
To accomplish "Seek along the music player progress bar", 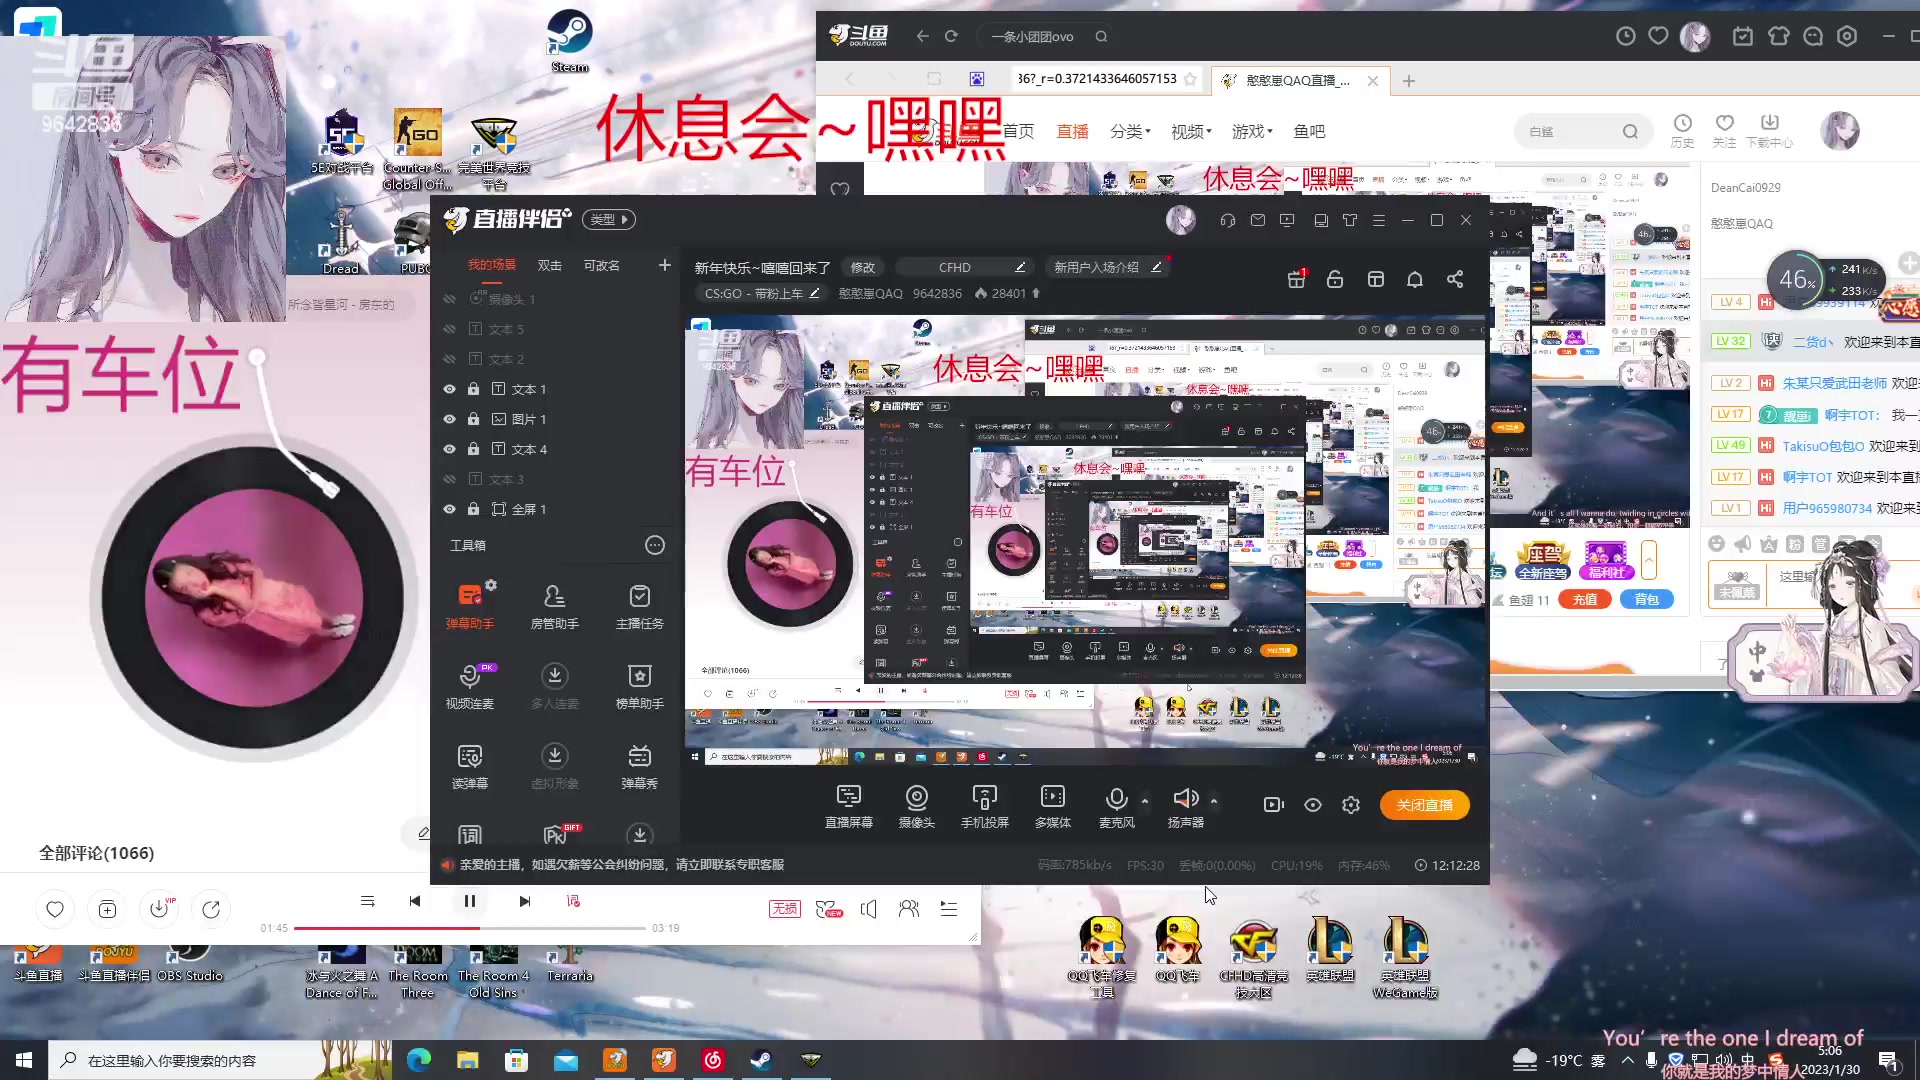I will click(x=470, y=928).
